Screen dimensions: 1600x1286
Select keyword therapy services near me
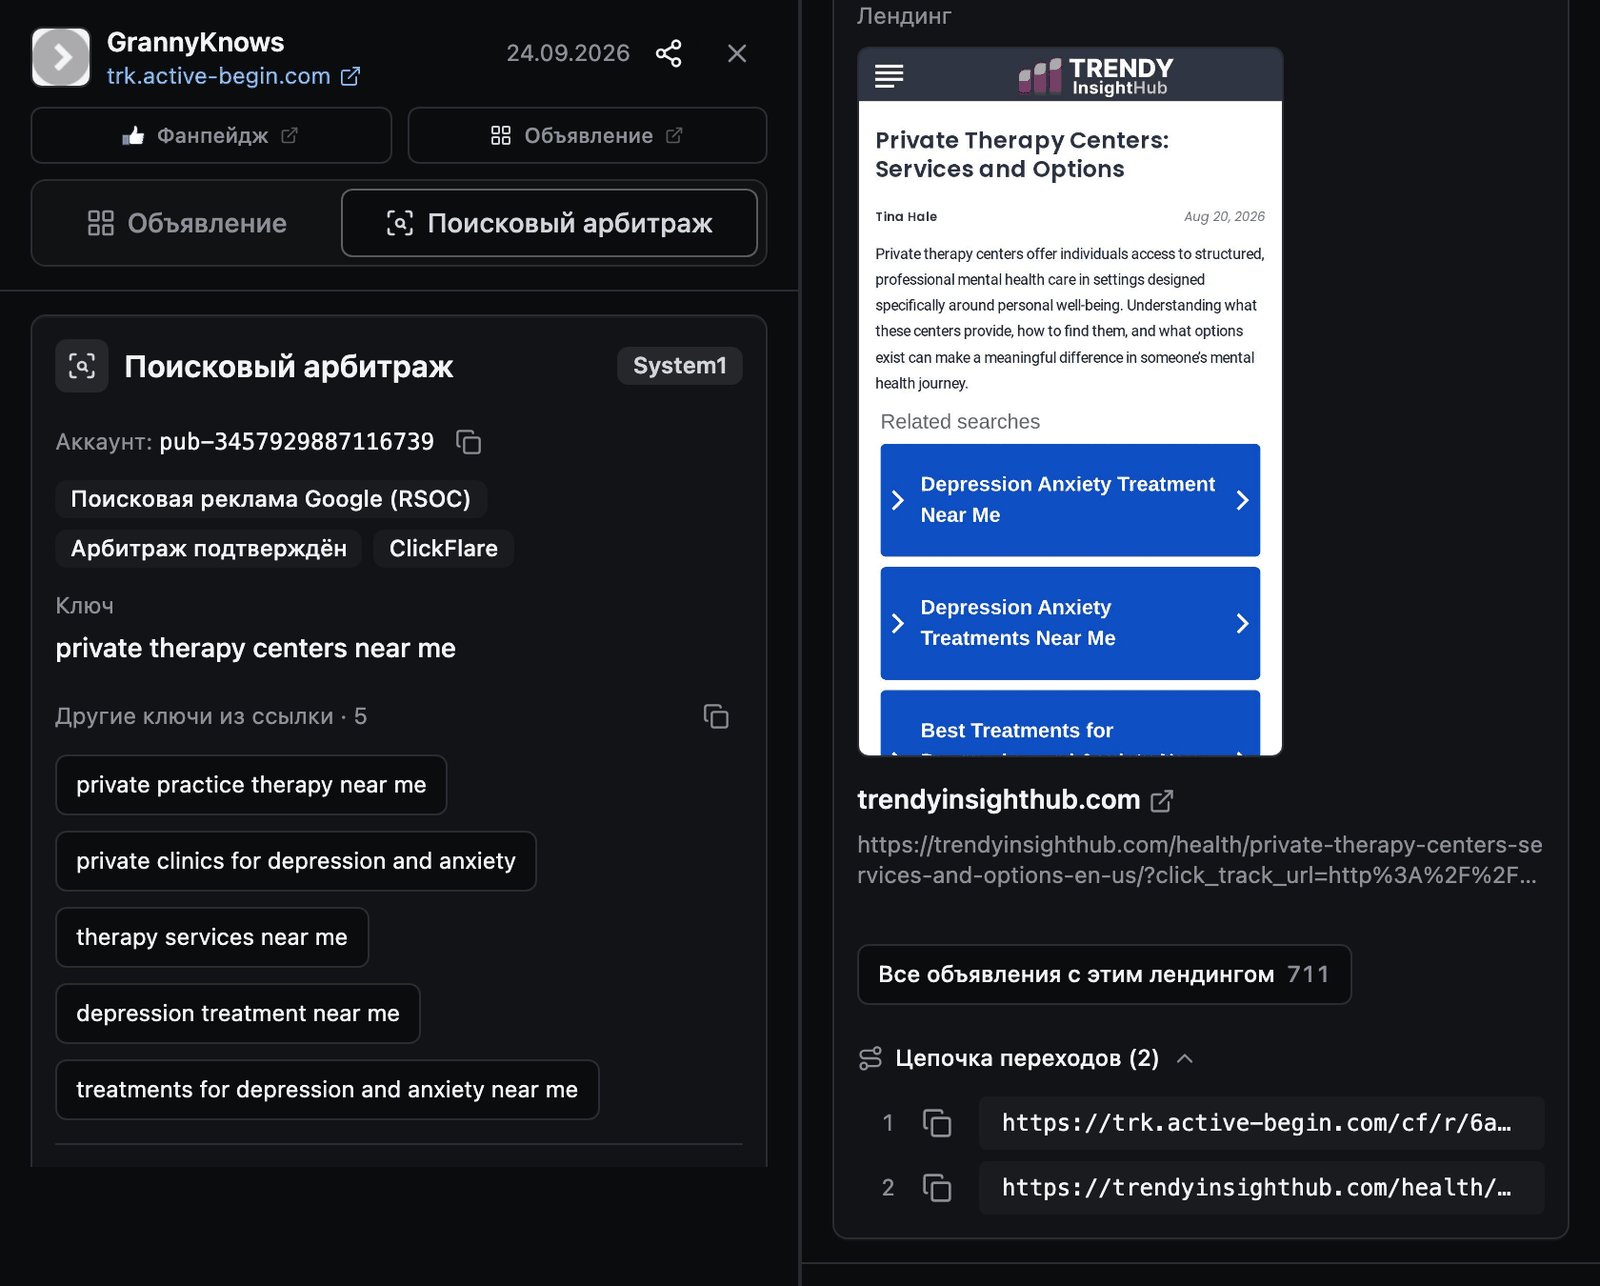(212, 937)
